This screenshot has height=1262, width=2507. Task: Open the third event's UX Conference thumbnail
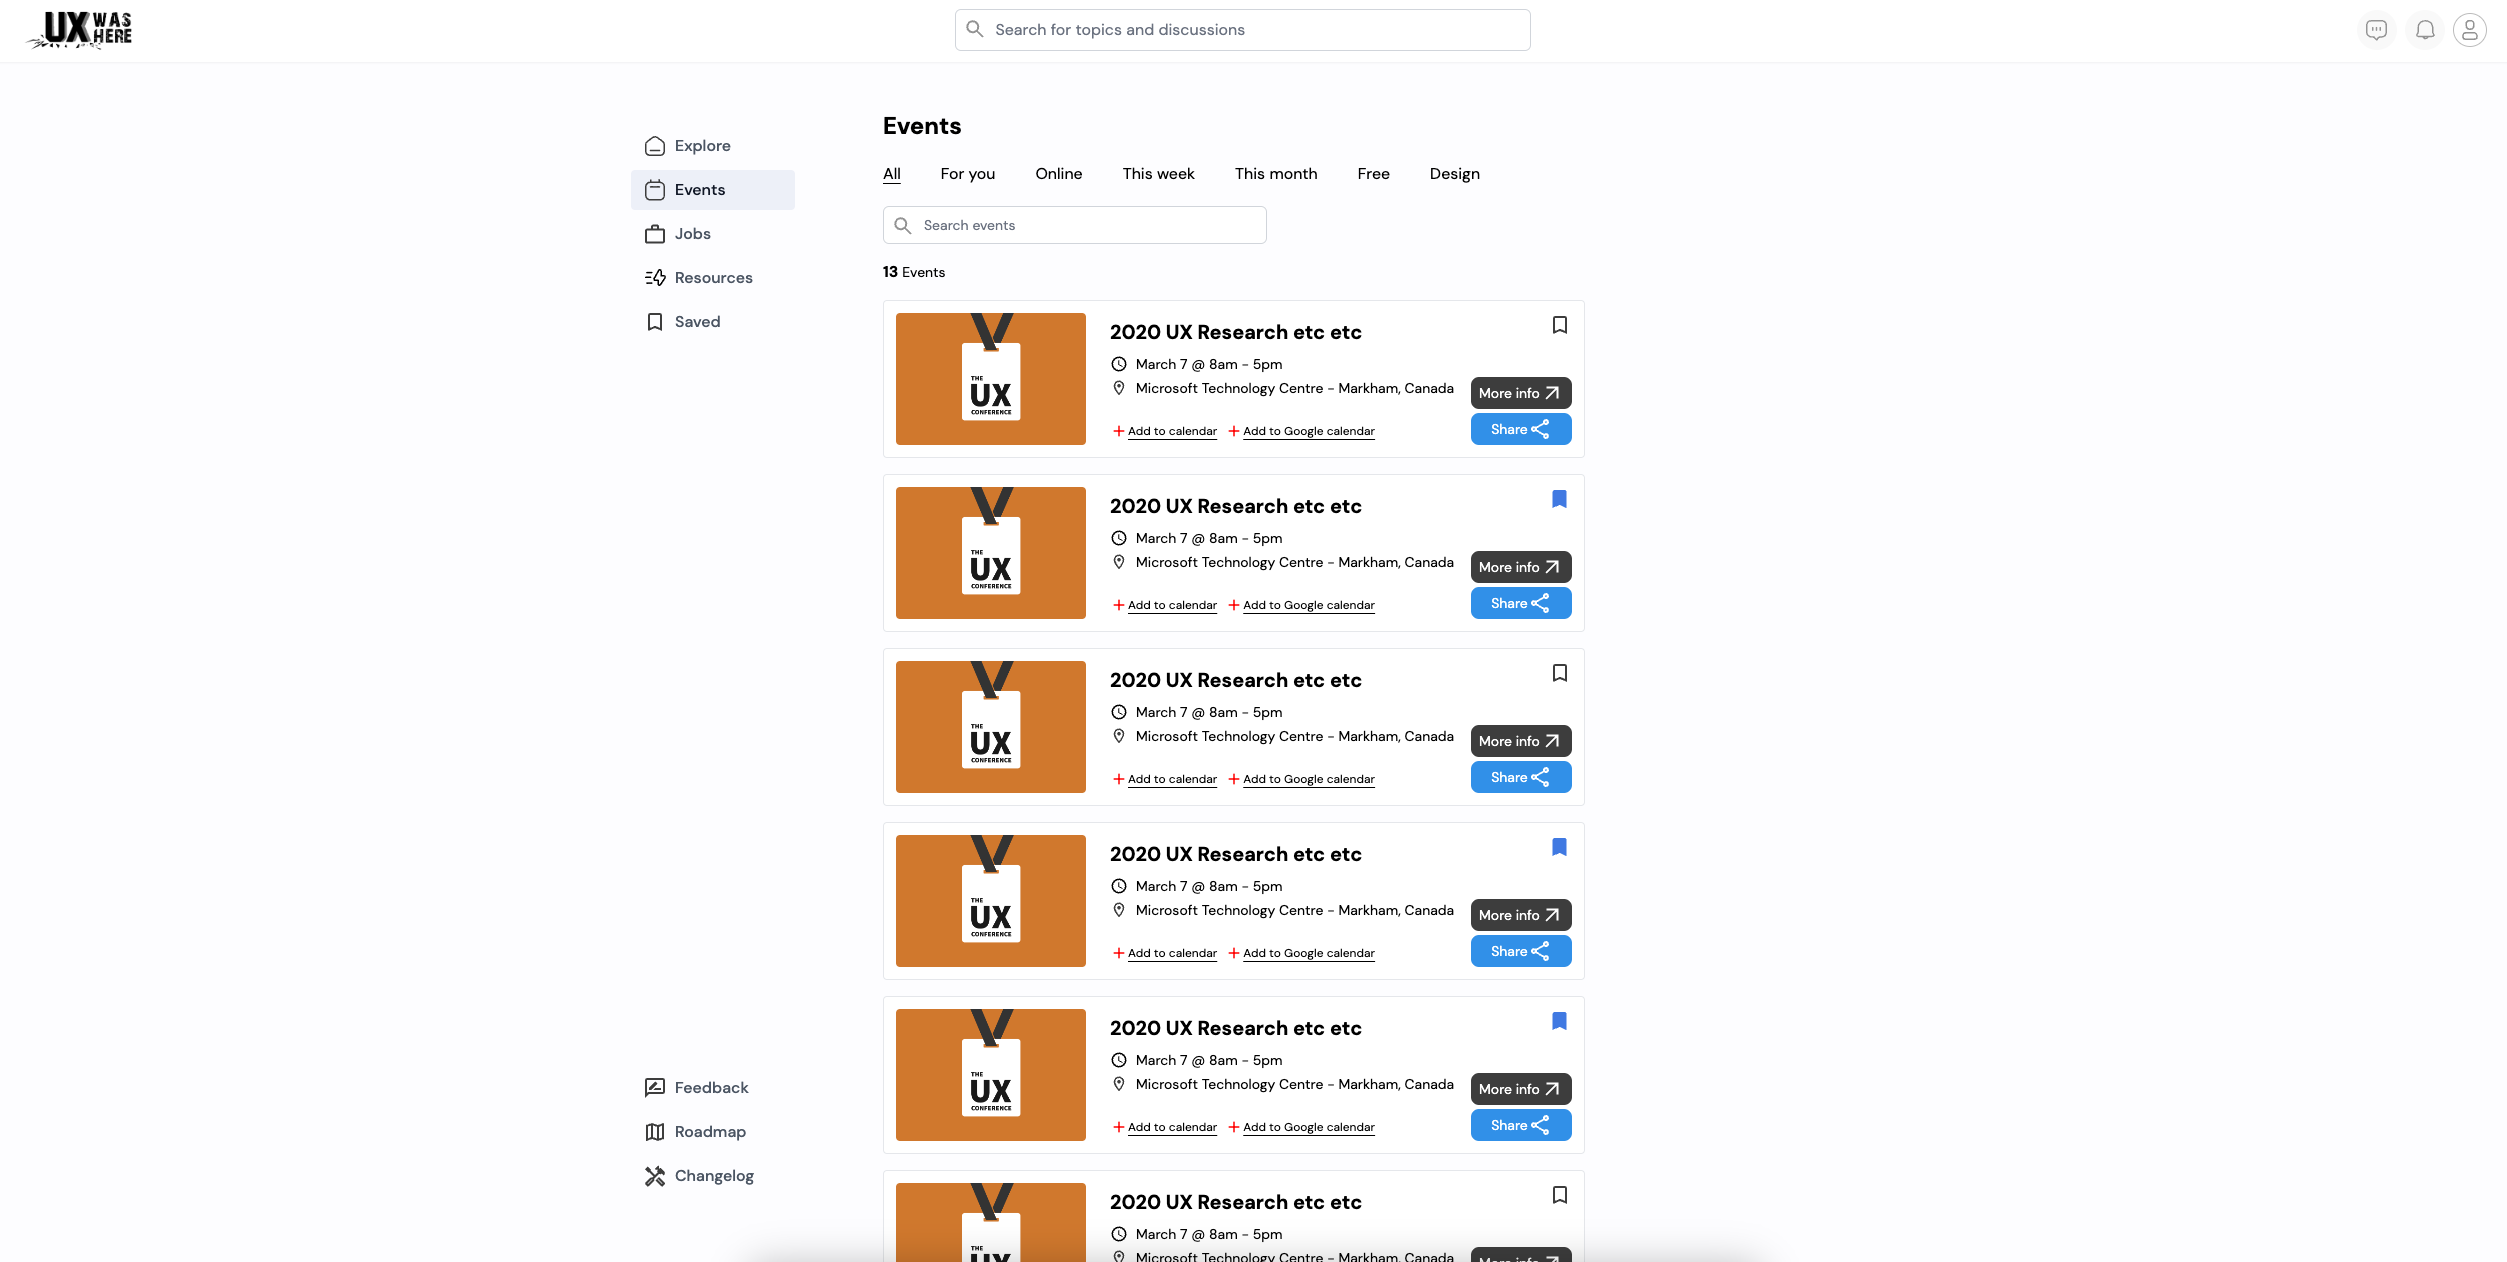click(991, 727)
